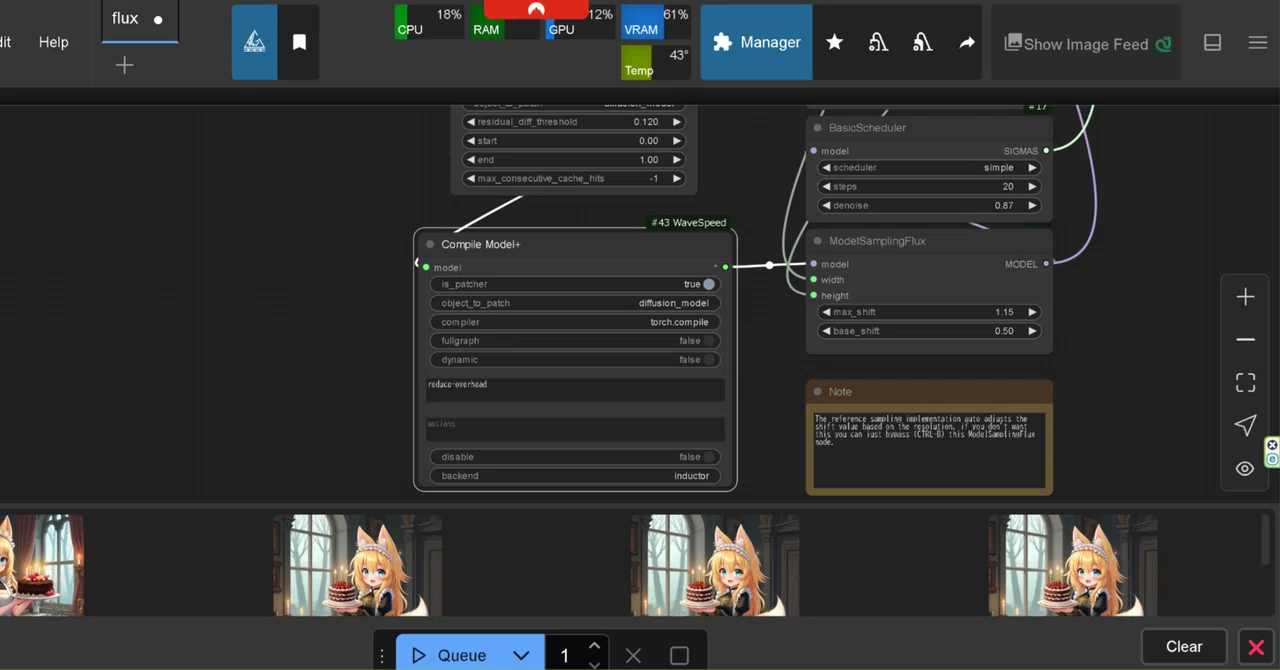Screen dimensions: 1280x670
Task: Increase start value with right arrow
Action: point(677,141)
